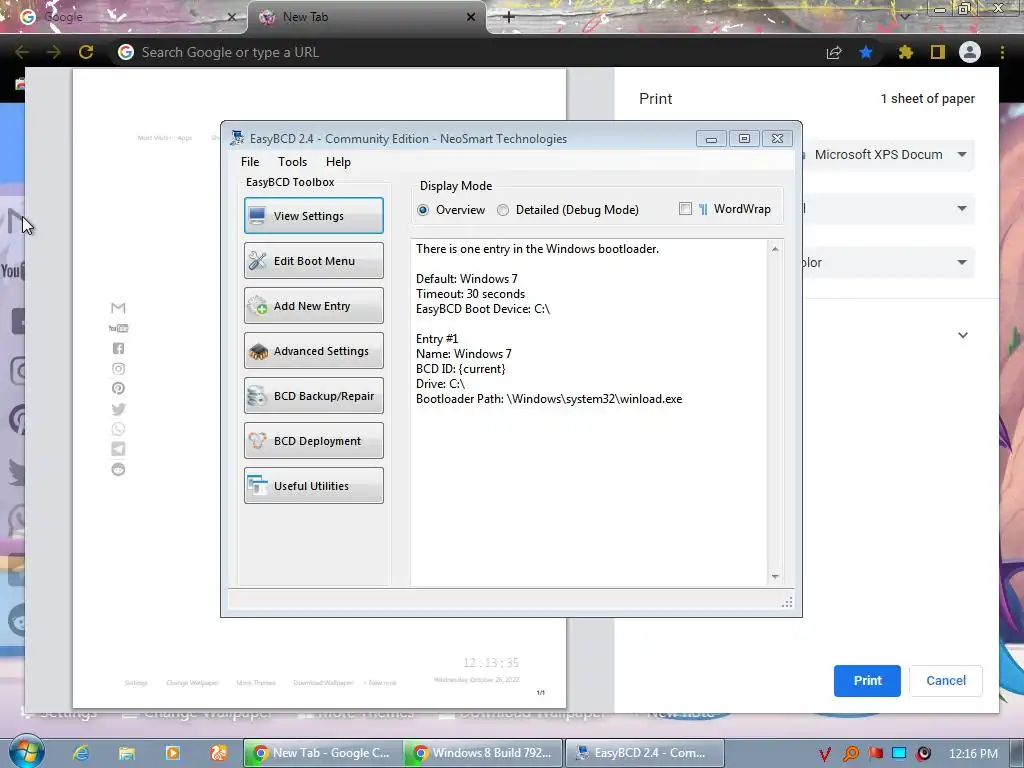This screenshot has width=1024, height=768.
Task: Click 'BCD ID: {current}' text
Action: tap(460, 369)
